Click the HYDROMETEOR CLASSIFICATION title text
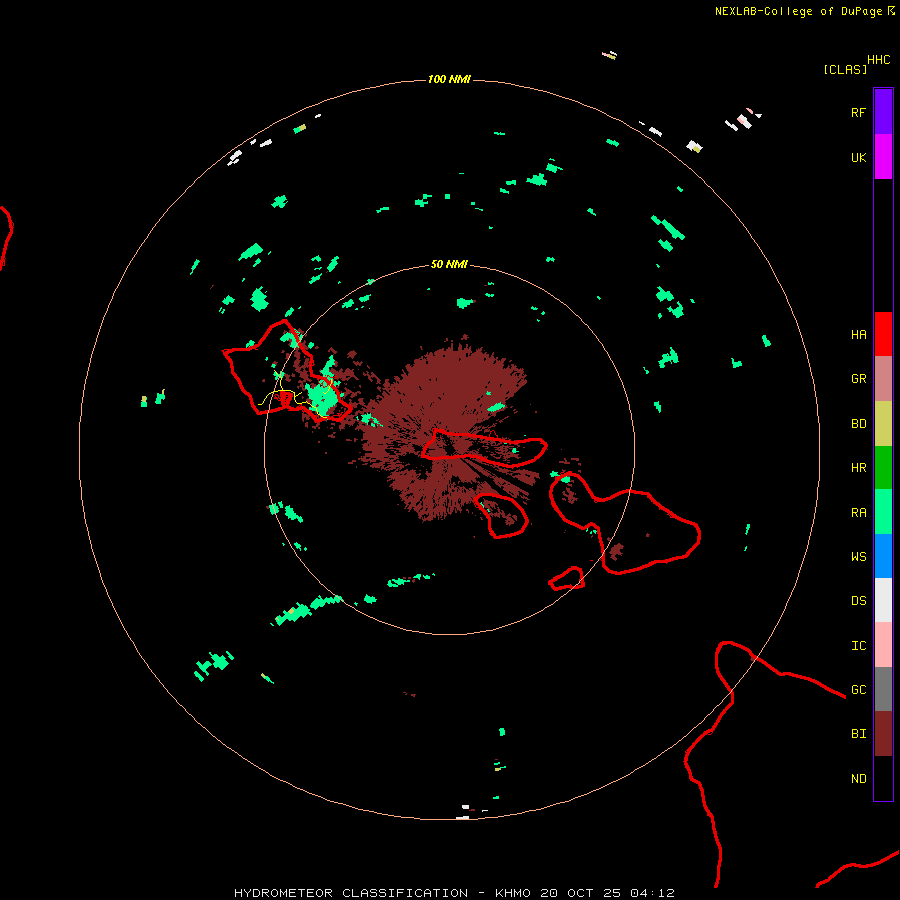 tap(351, 893)
